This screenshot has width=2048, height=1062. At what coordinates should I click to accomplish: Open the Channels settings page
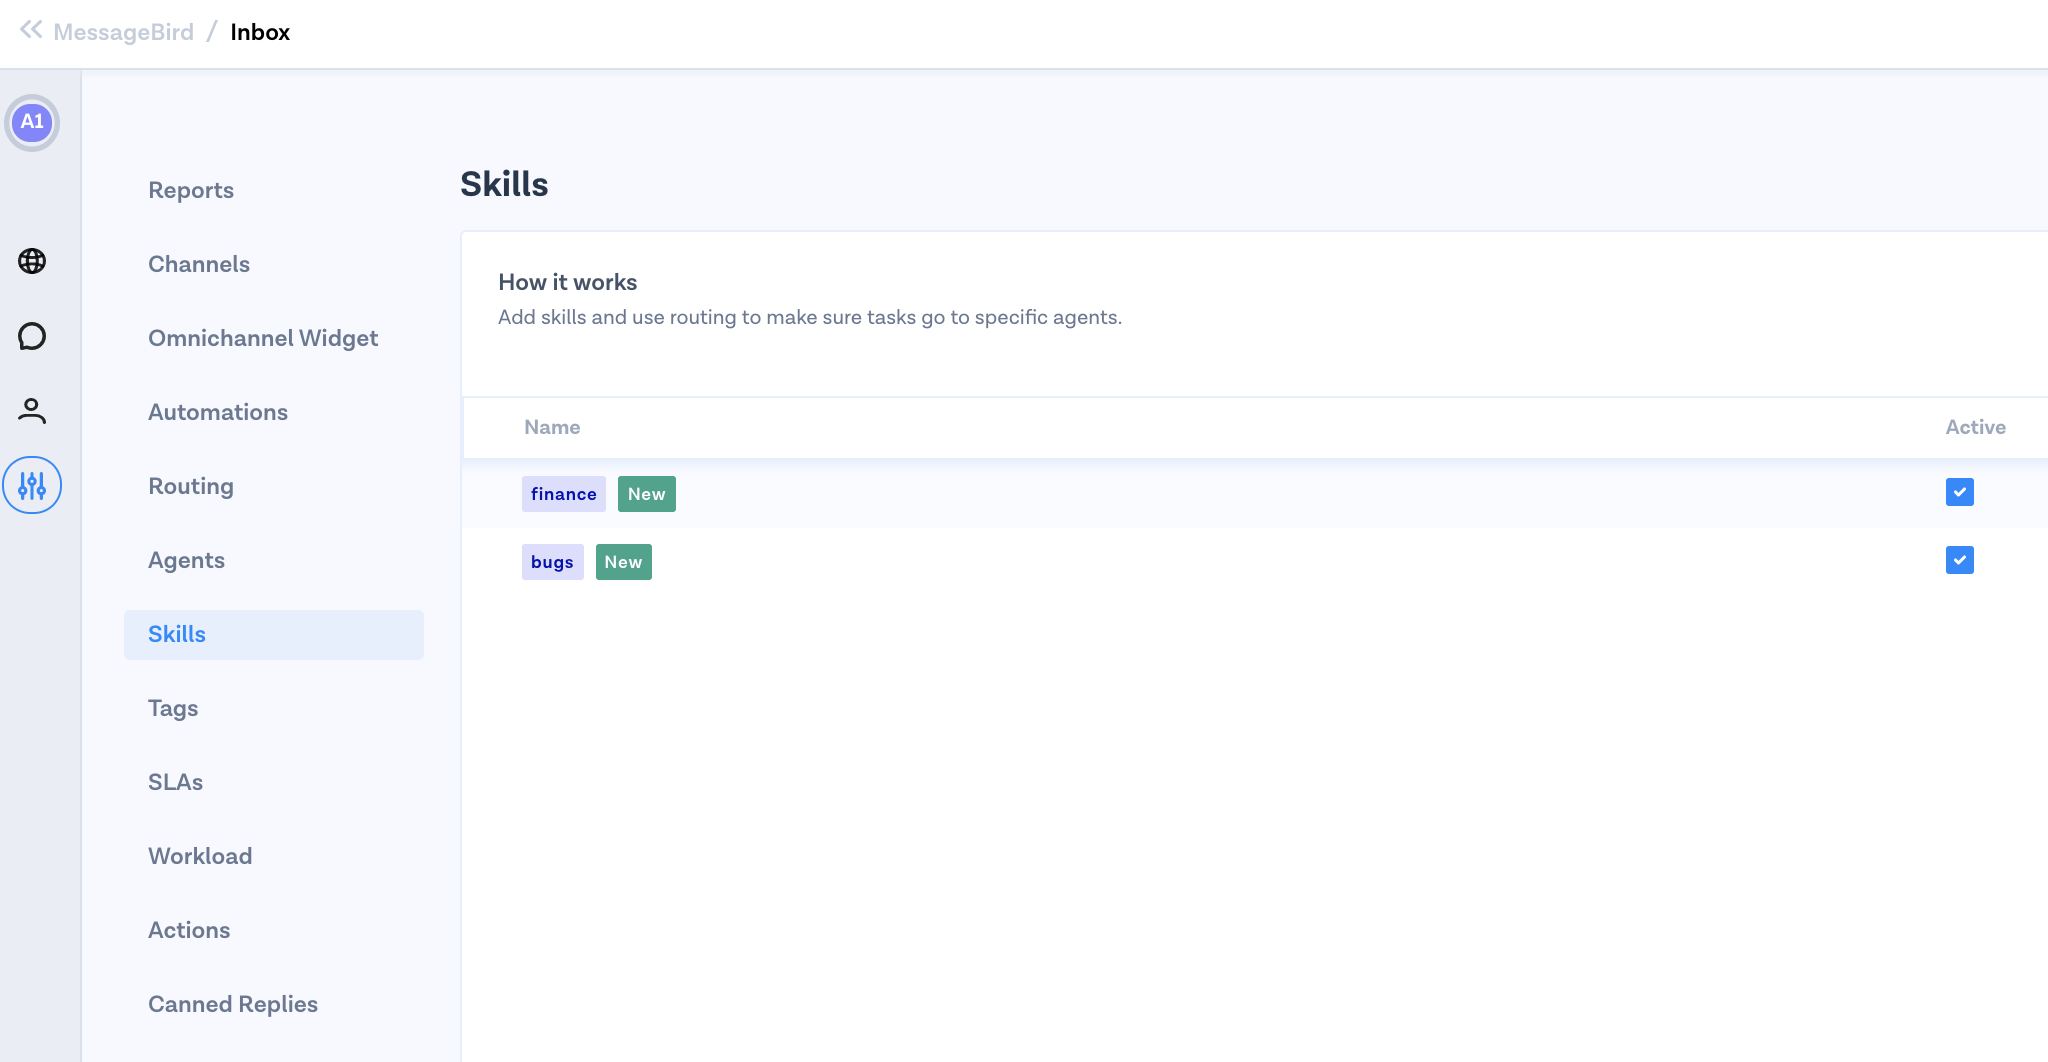pyautogui.click(x=199, y=264)
